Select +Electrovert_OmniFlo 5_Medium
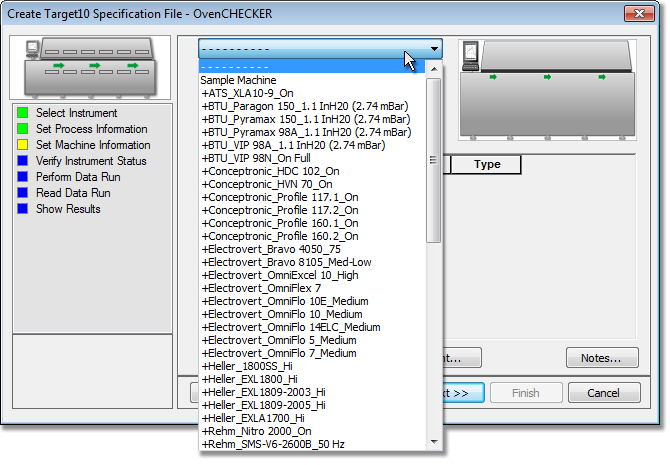This screenshot has width=670, height=465. 312,340
